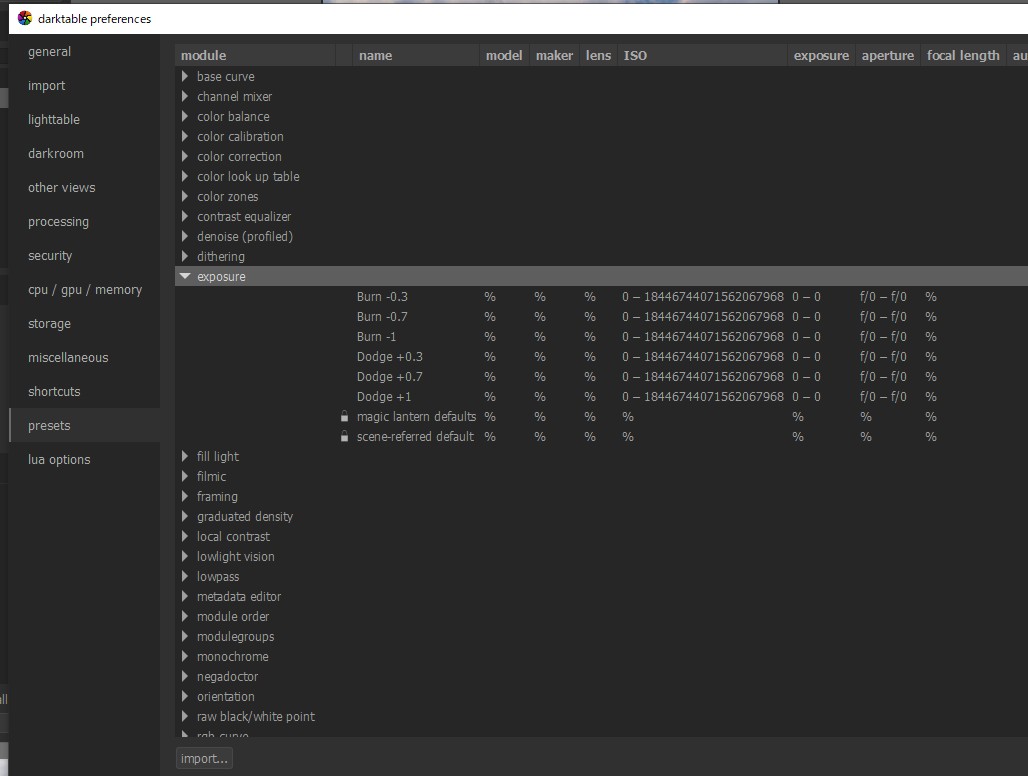
Task: Expand the color look up table module
Action: (x=185, y=176)
